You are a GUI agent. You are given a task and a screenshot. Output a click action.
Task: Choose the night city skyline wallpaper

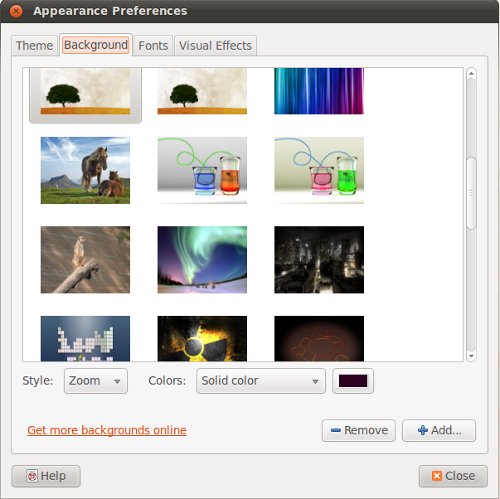(x=319, y=260)
